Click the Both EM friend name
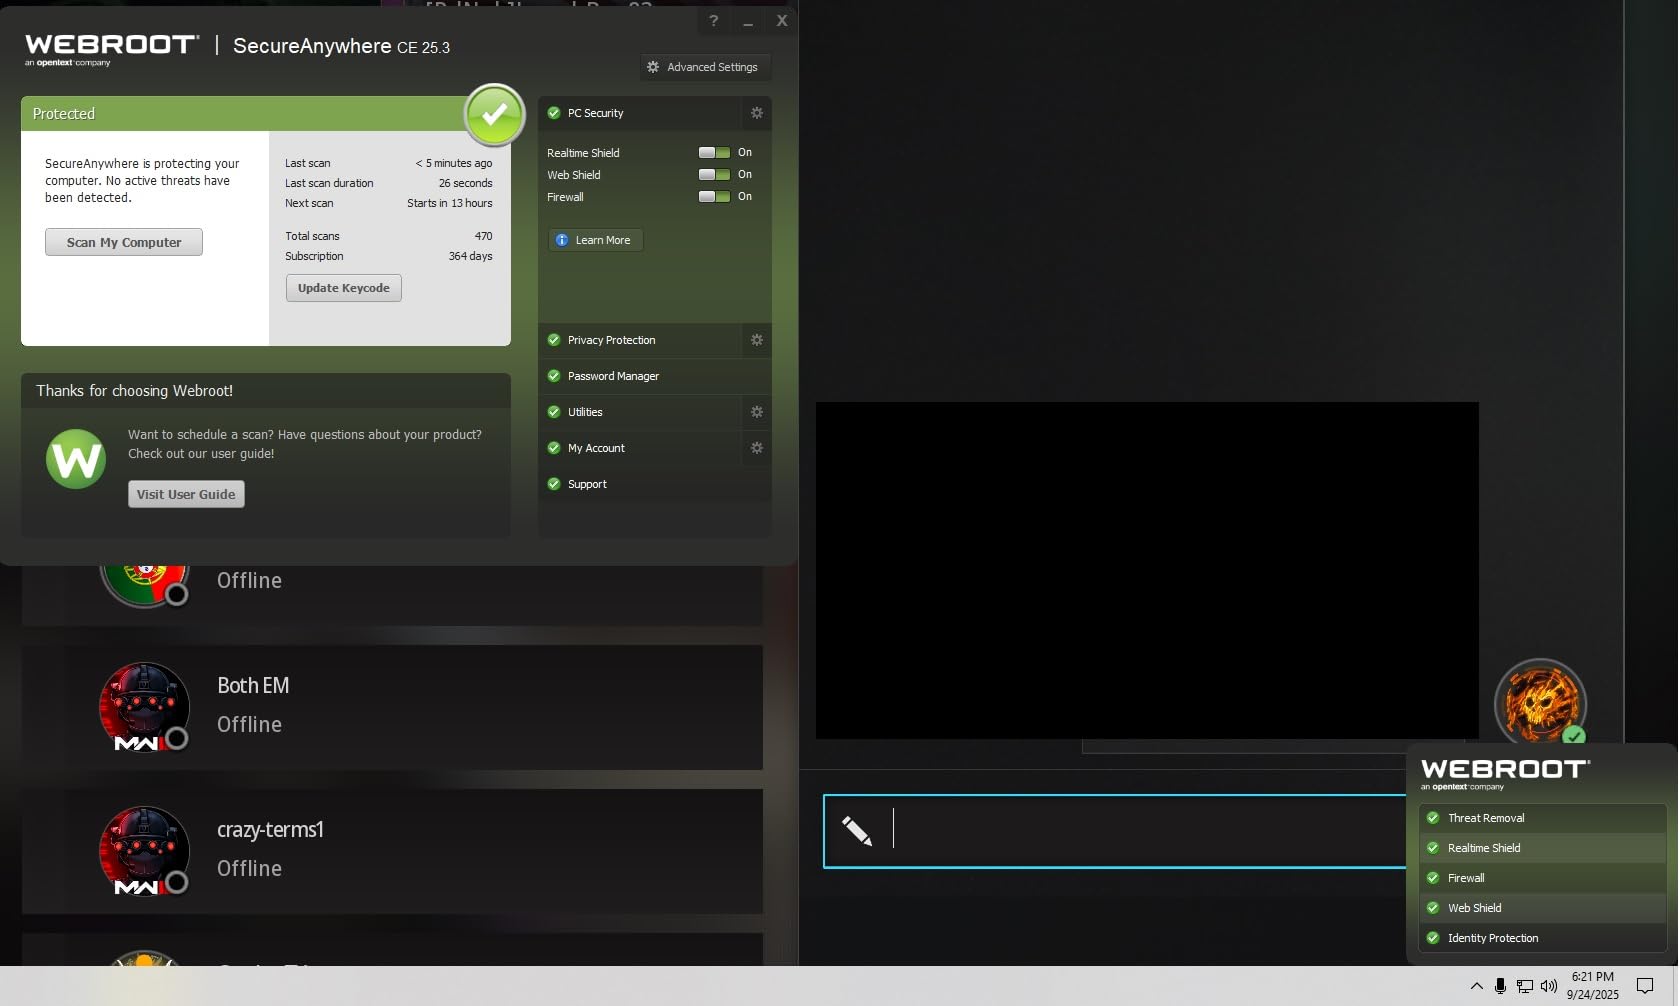 [x=253, y=686]
